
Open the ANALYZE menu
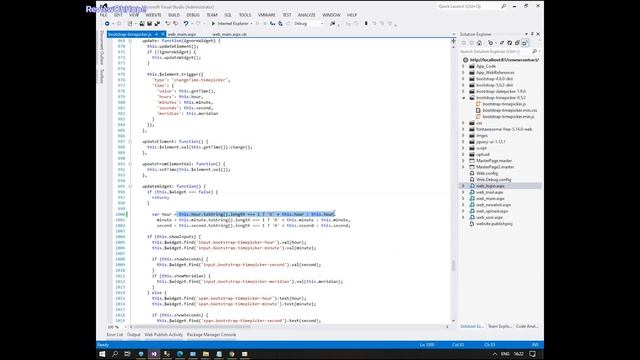[307, 15]
